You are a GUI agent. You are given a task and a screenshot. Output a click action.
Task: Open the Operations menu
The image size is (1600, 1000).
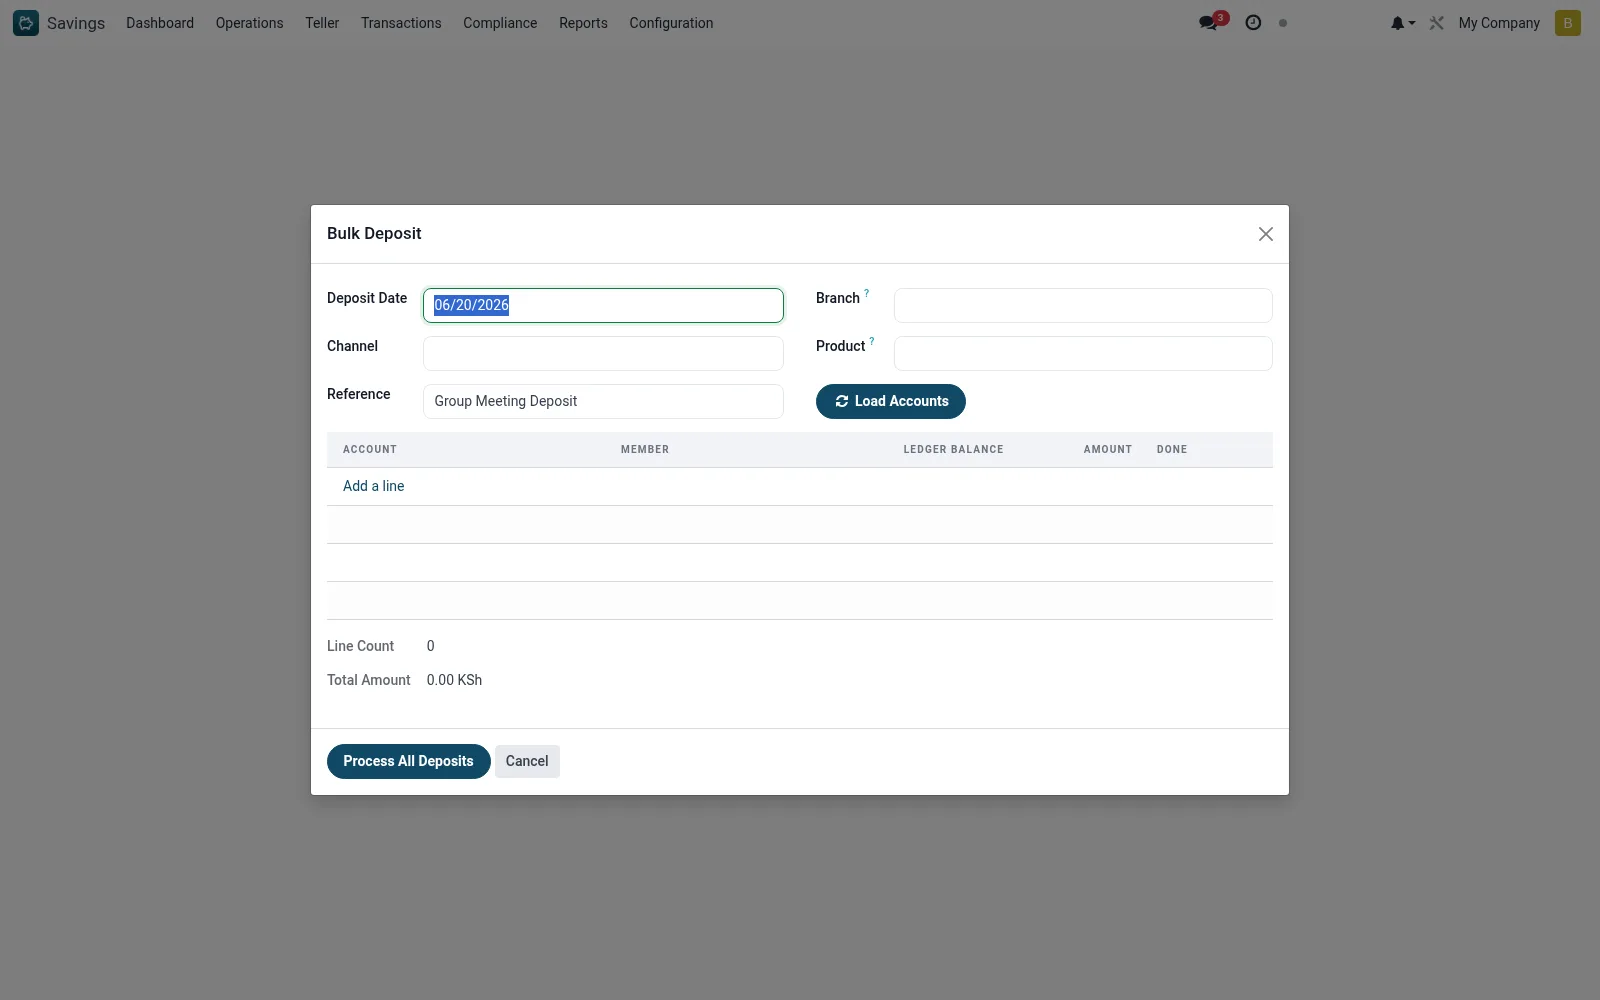tap(249, 23)
